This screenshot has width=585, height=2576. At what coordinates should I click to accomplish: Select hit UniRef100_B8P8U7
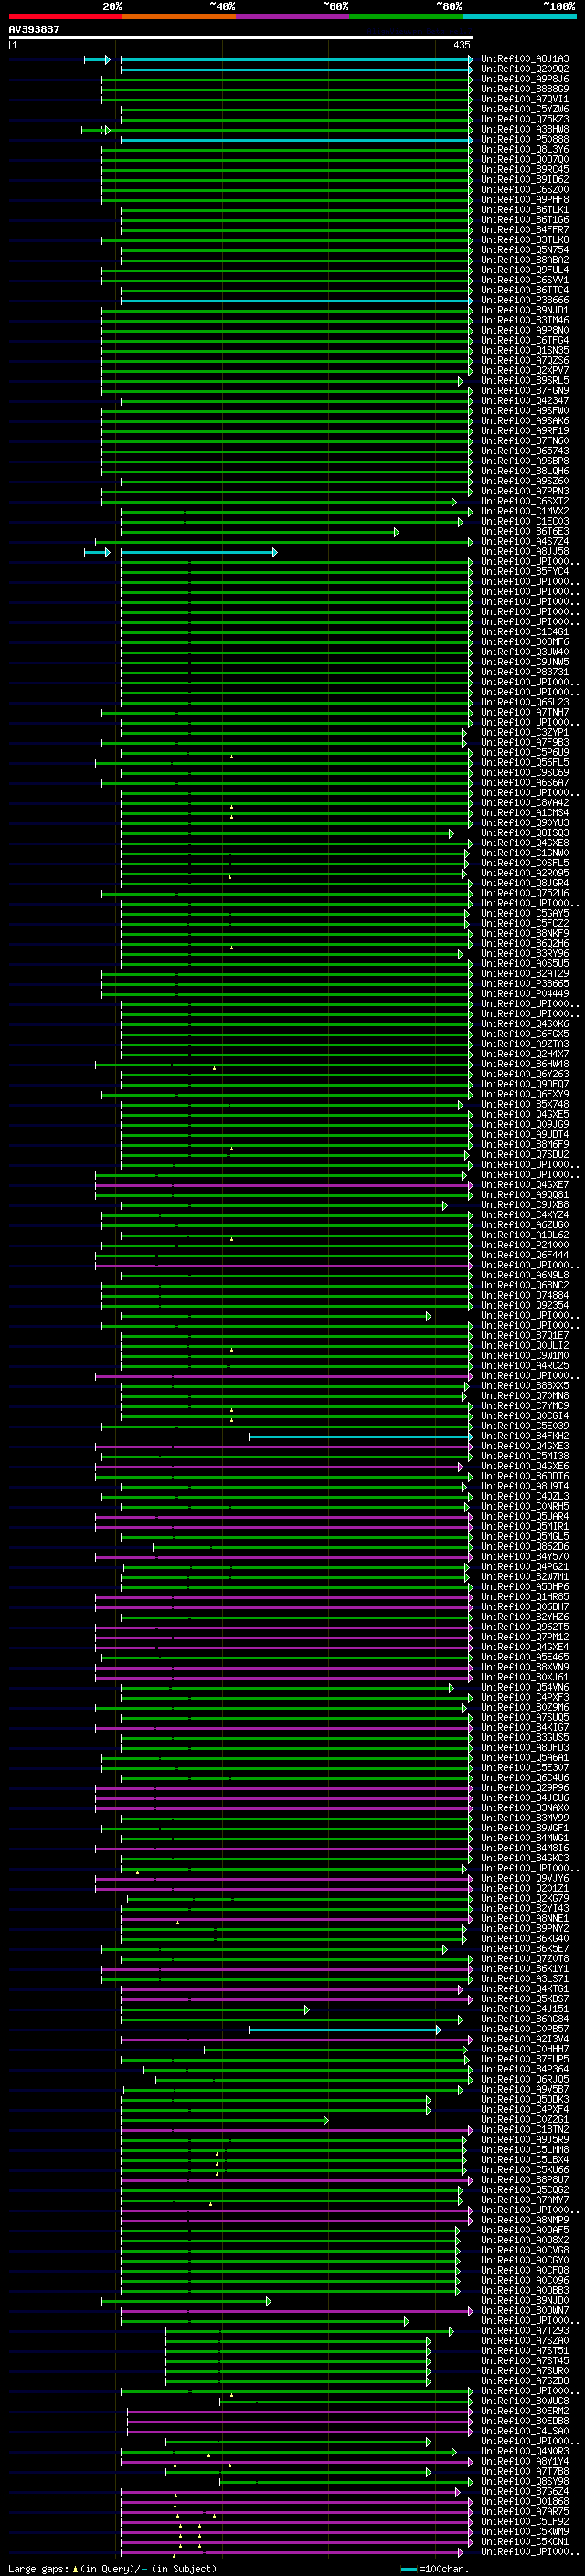[x=525, y=2181]
